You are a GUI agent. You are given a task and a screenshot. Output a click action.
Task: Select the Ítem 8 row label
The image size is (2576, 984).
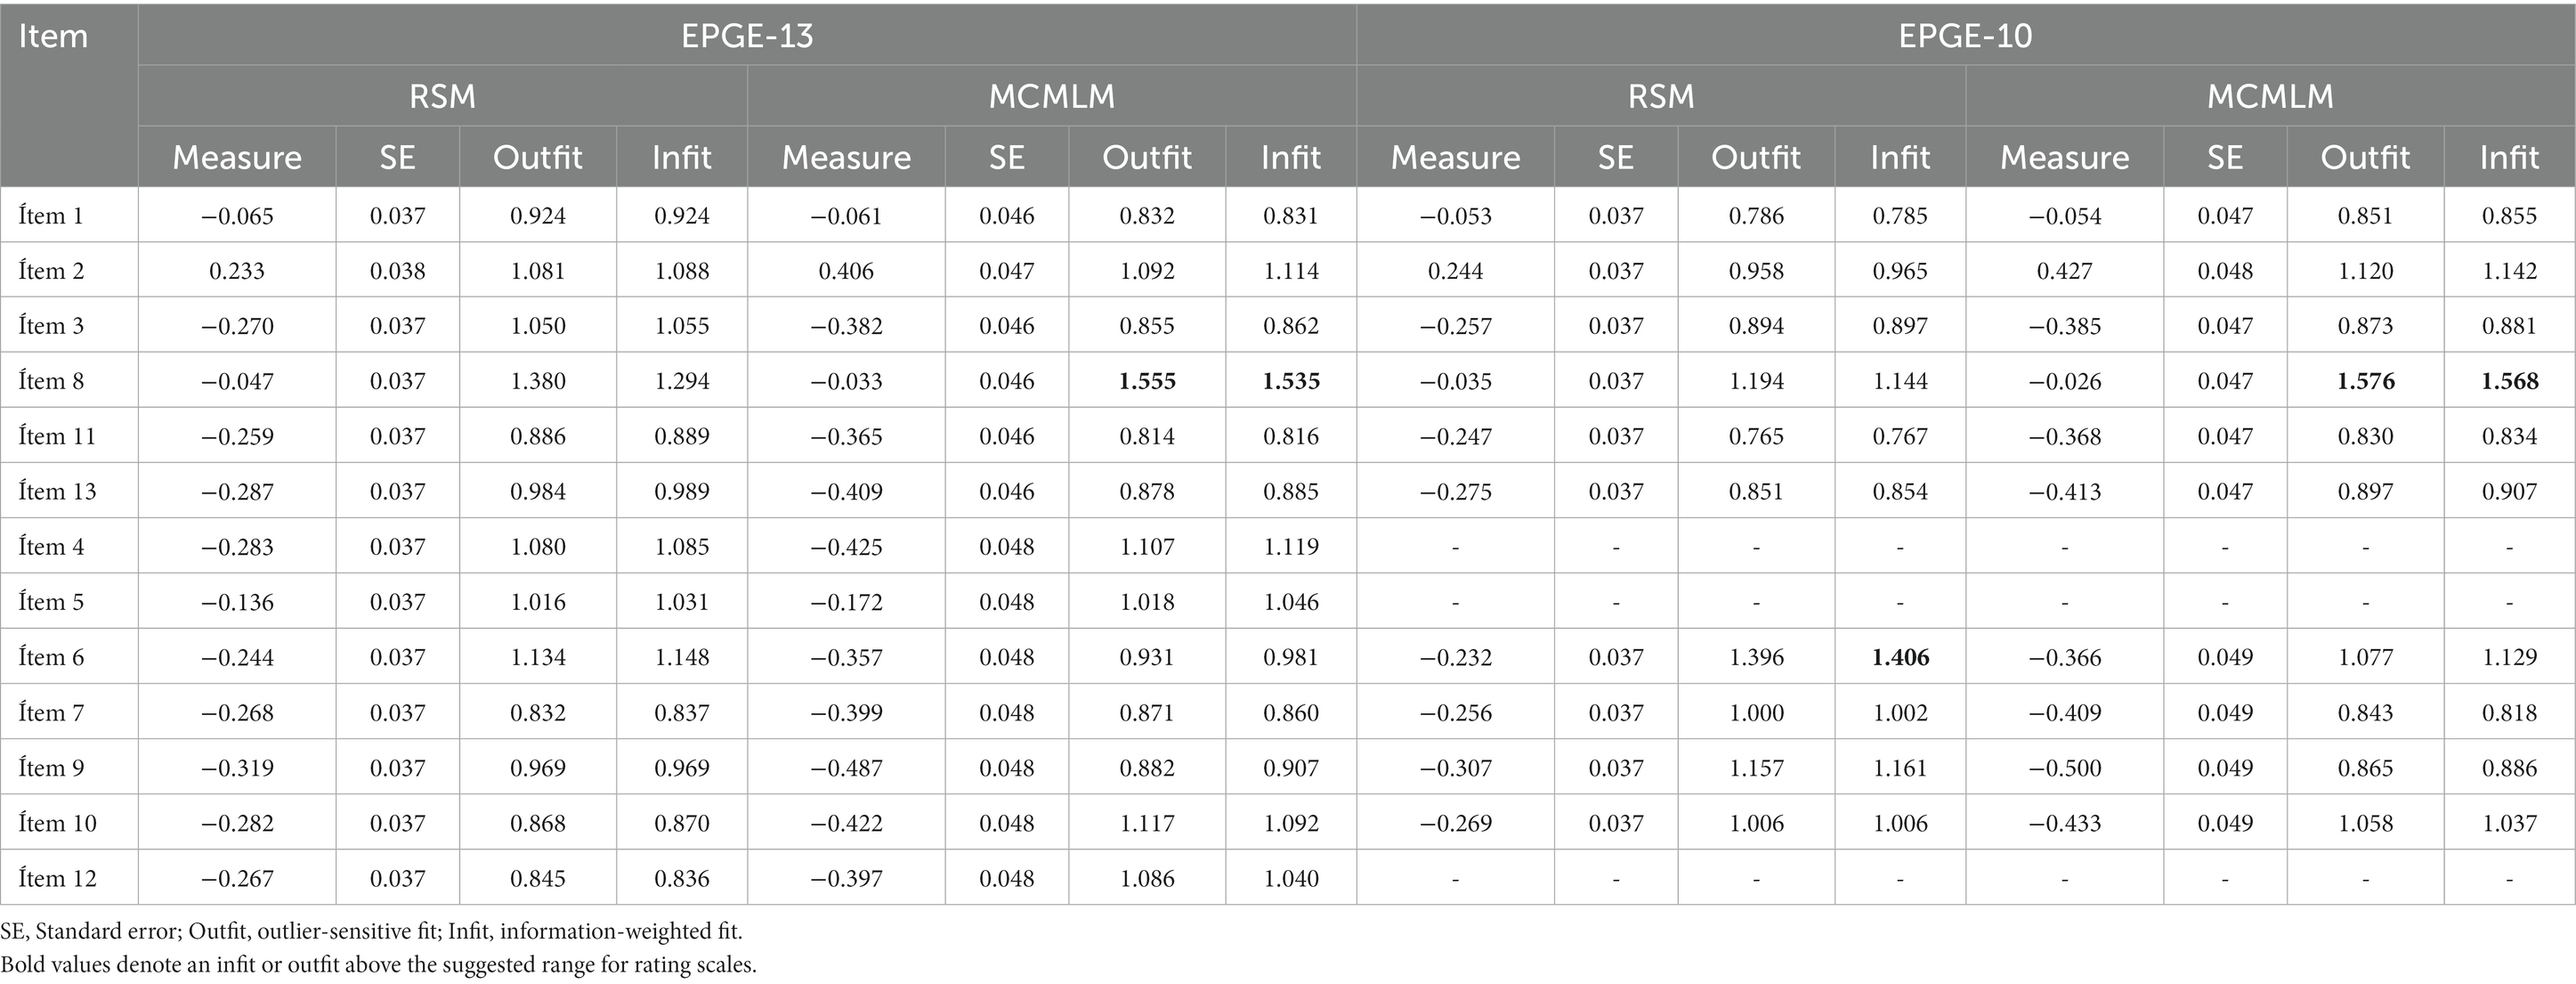click(x=51, y=381)
